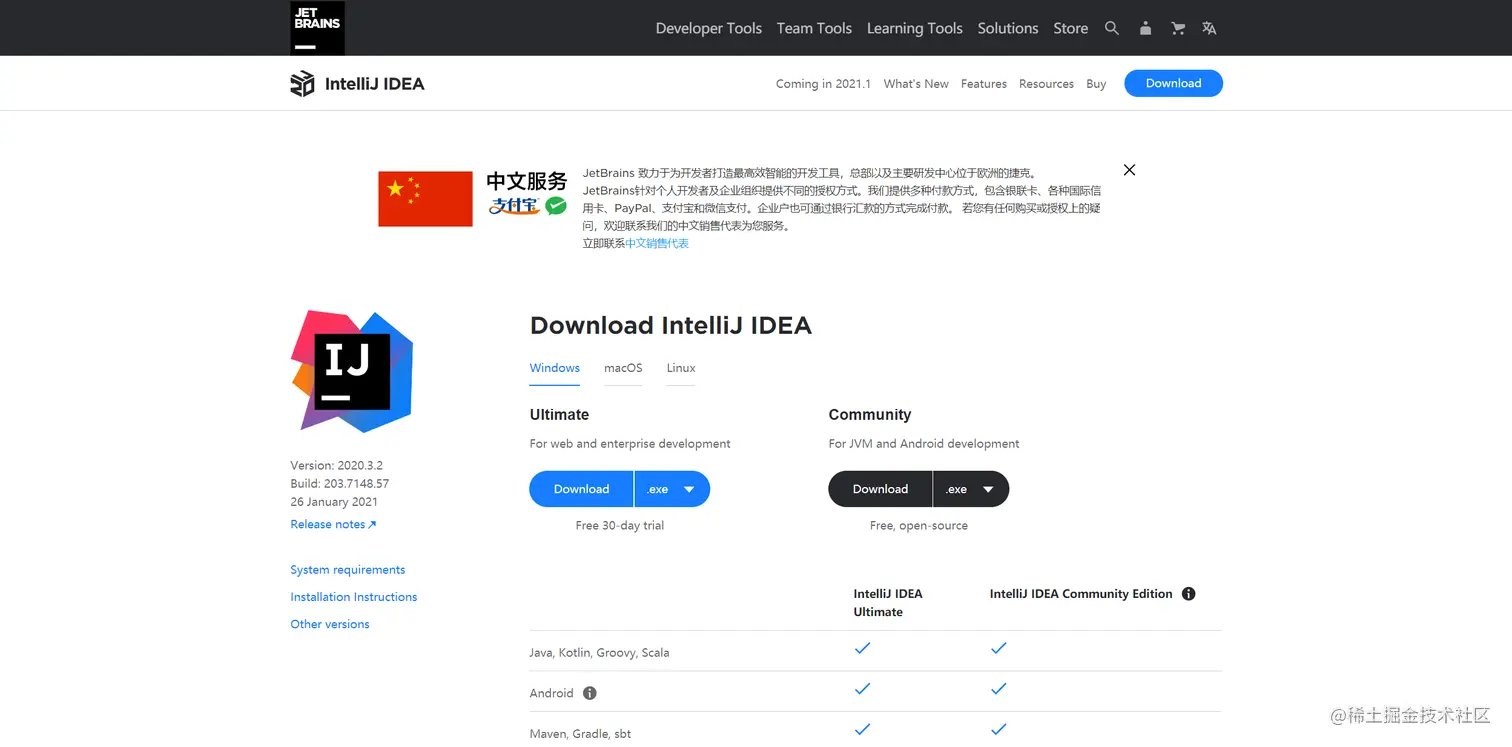The image size is (1512, 747).
Task: Open the What's New page
Action: click(x=916, y=84)
